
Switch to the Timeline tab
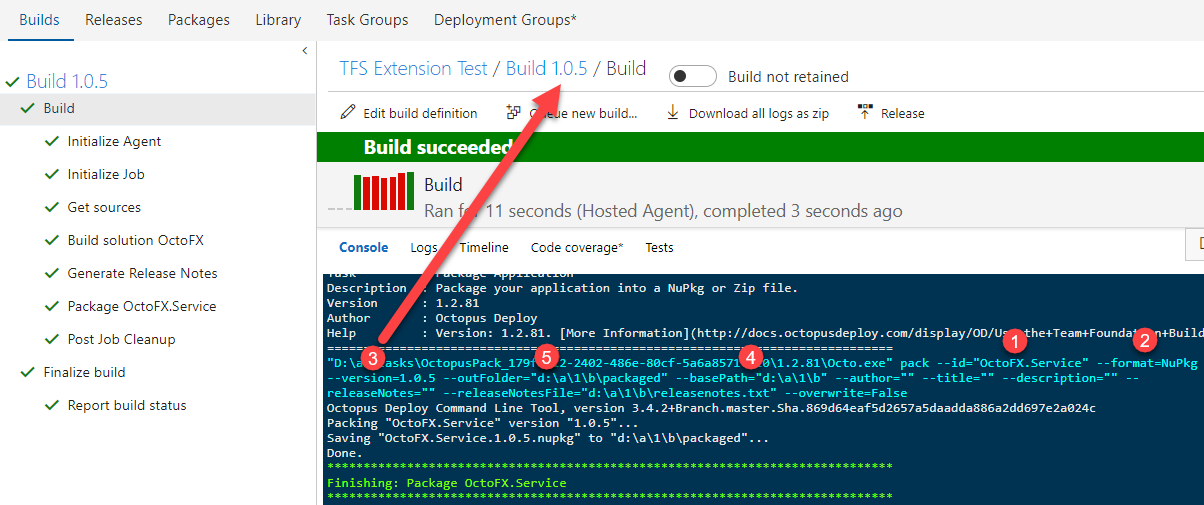[x=484, y=248]
